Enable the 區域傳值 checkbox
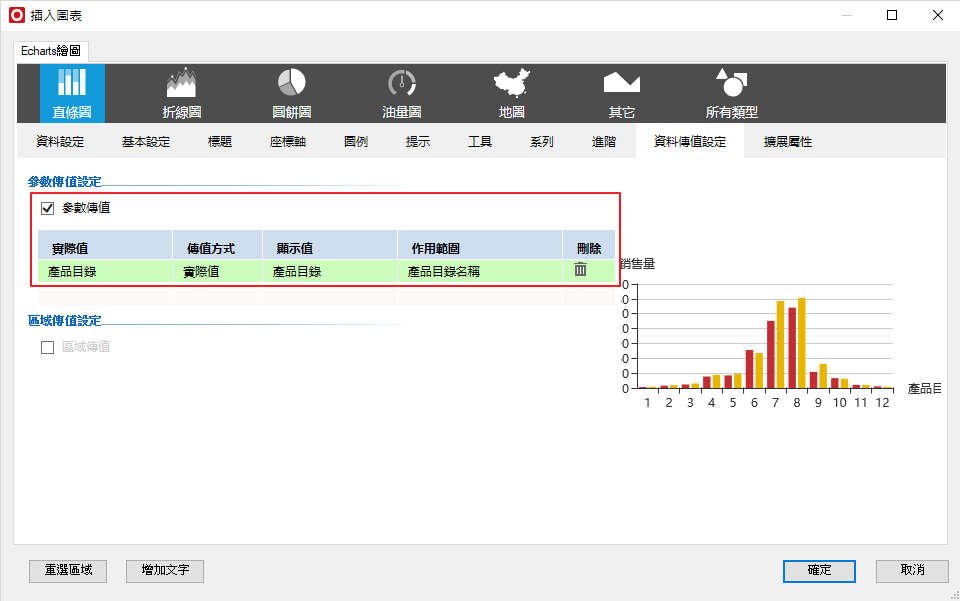Screen dimensions: 960x601 tap(47, 347)
